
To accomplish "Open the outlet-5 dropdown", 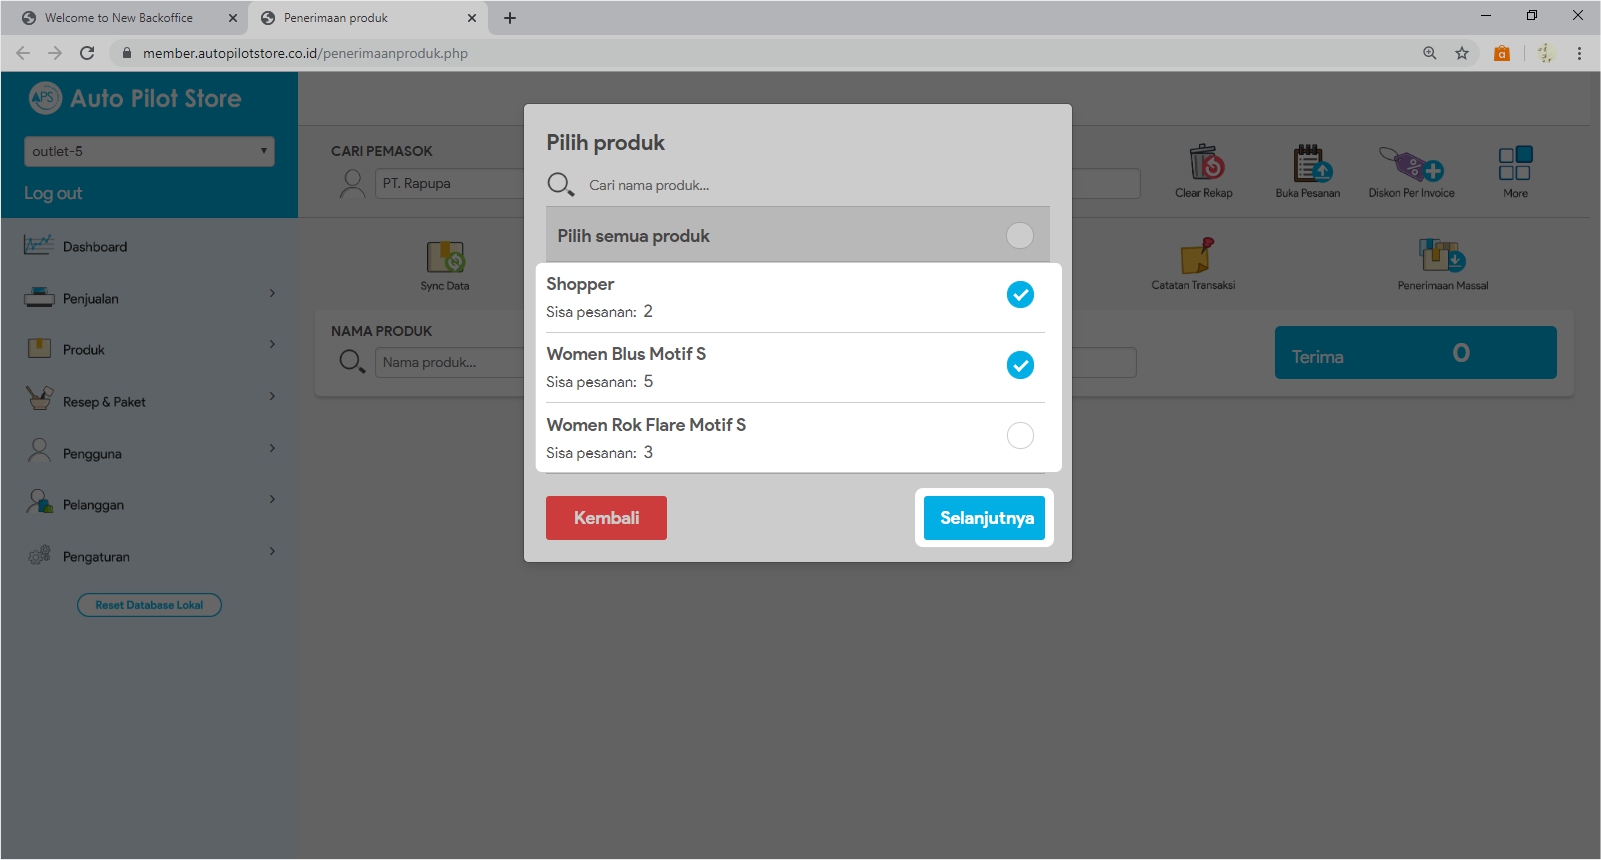I will coord(149,151).
